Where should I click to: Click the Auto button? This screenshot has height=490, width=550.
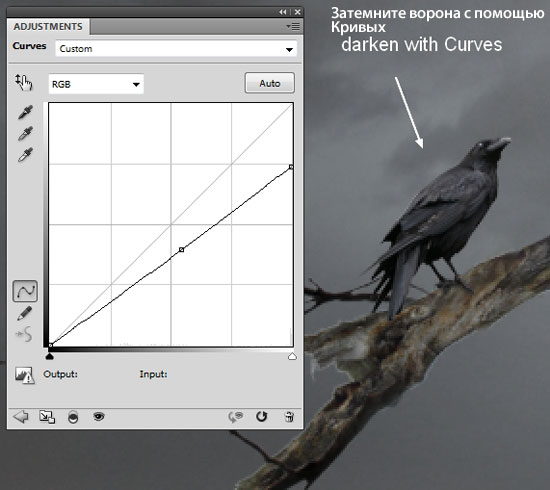[x=269, y=83]
